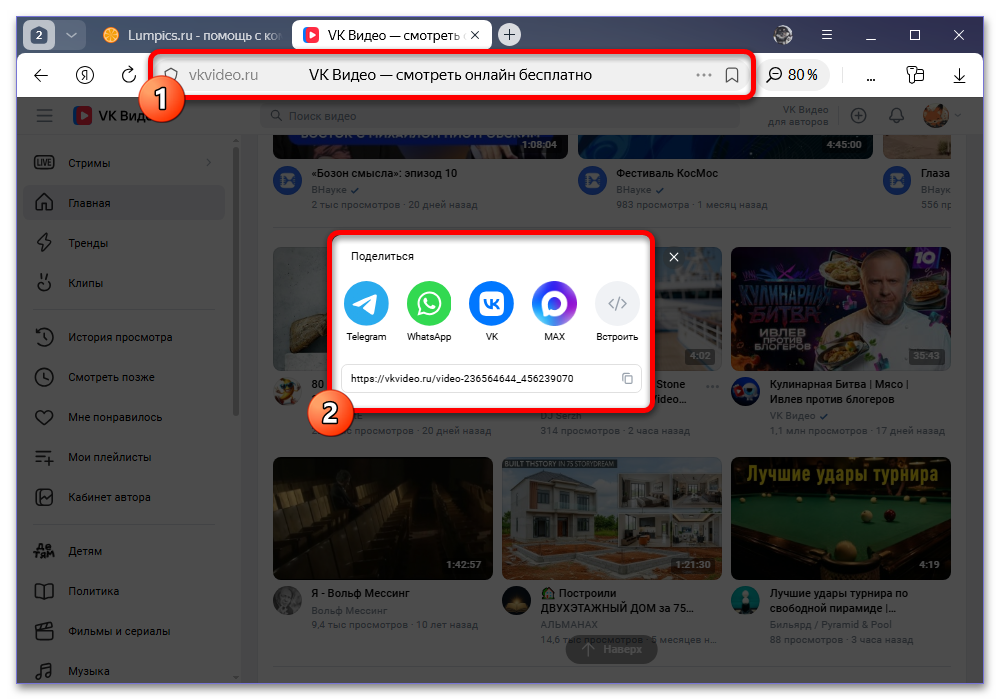Click the VK Видео logo
The width and height of the screenshot is (1000, 700).
tap(110, 115)
